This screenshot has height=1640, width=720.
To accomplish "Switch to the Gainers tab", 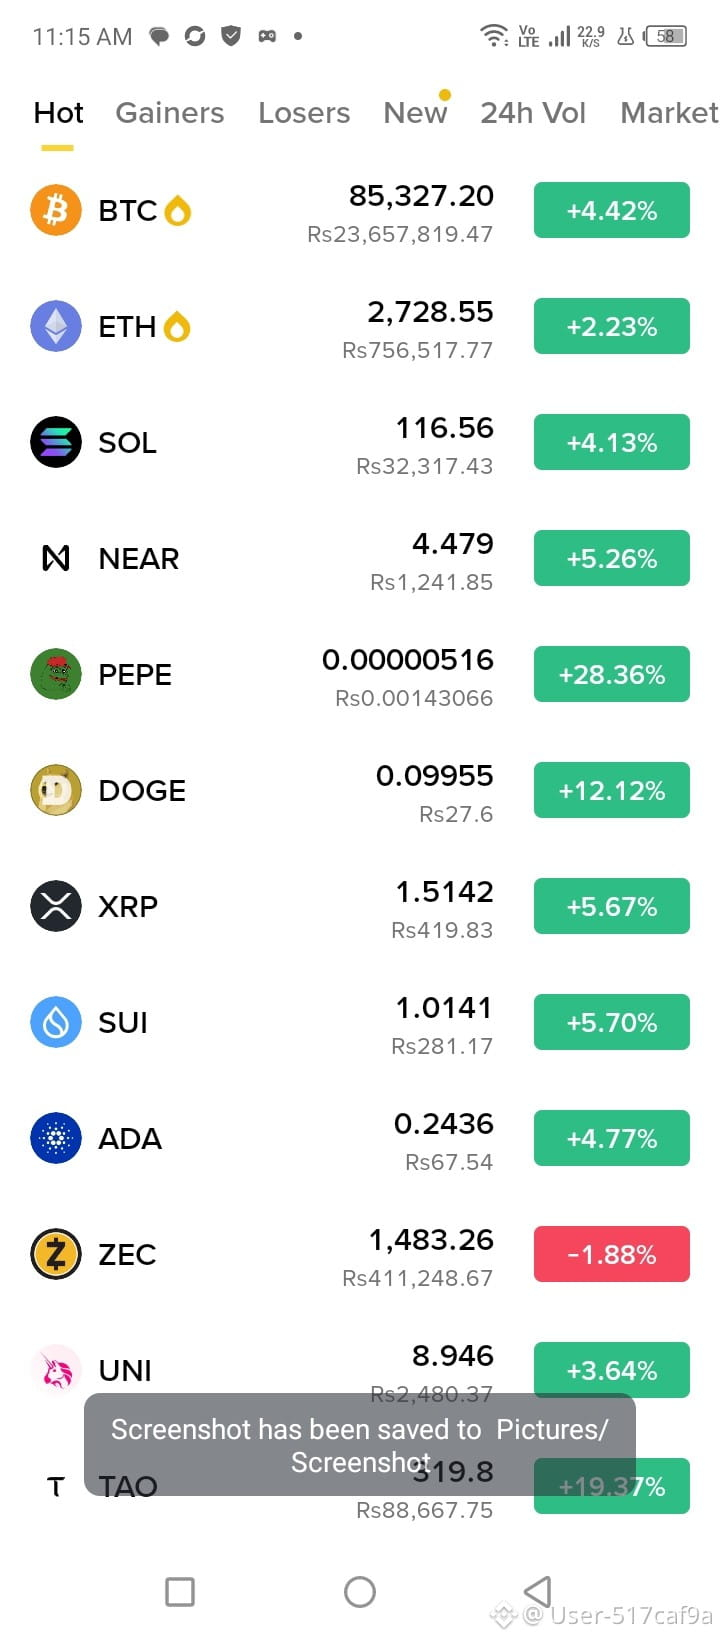I will pyautogui.click(x=170, y=113).
